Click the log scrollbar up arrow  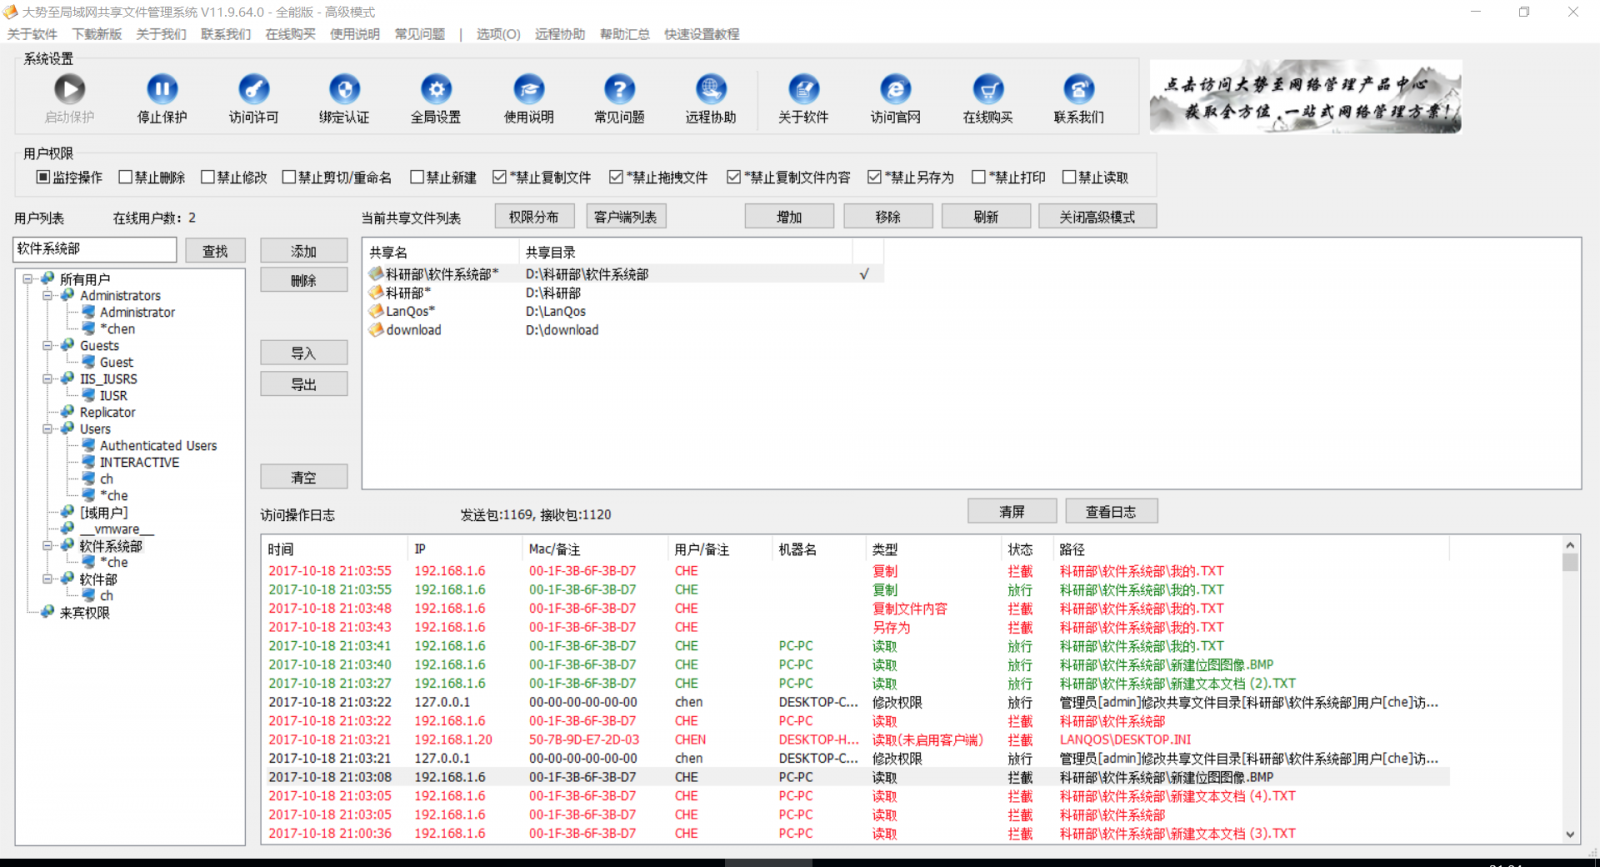point(1570,545)
